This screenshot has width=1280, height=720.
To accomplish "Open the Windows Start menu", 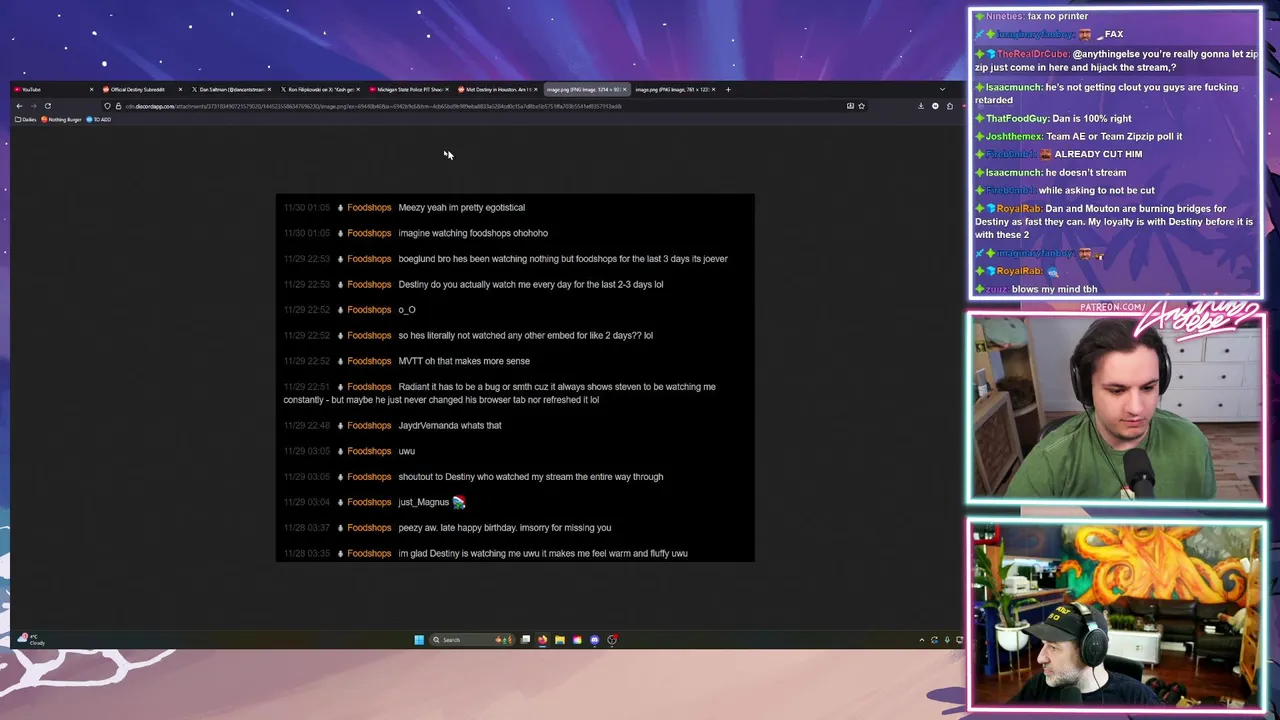I will click(419, 640).
